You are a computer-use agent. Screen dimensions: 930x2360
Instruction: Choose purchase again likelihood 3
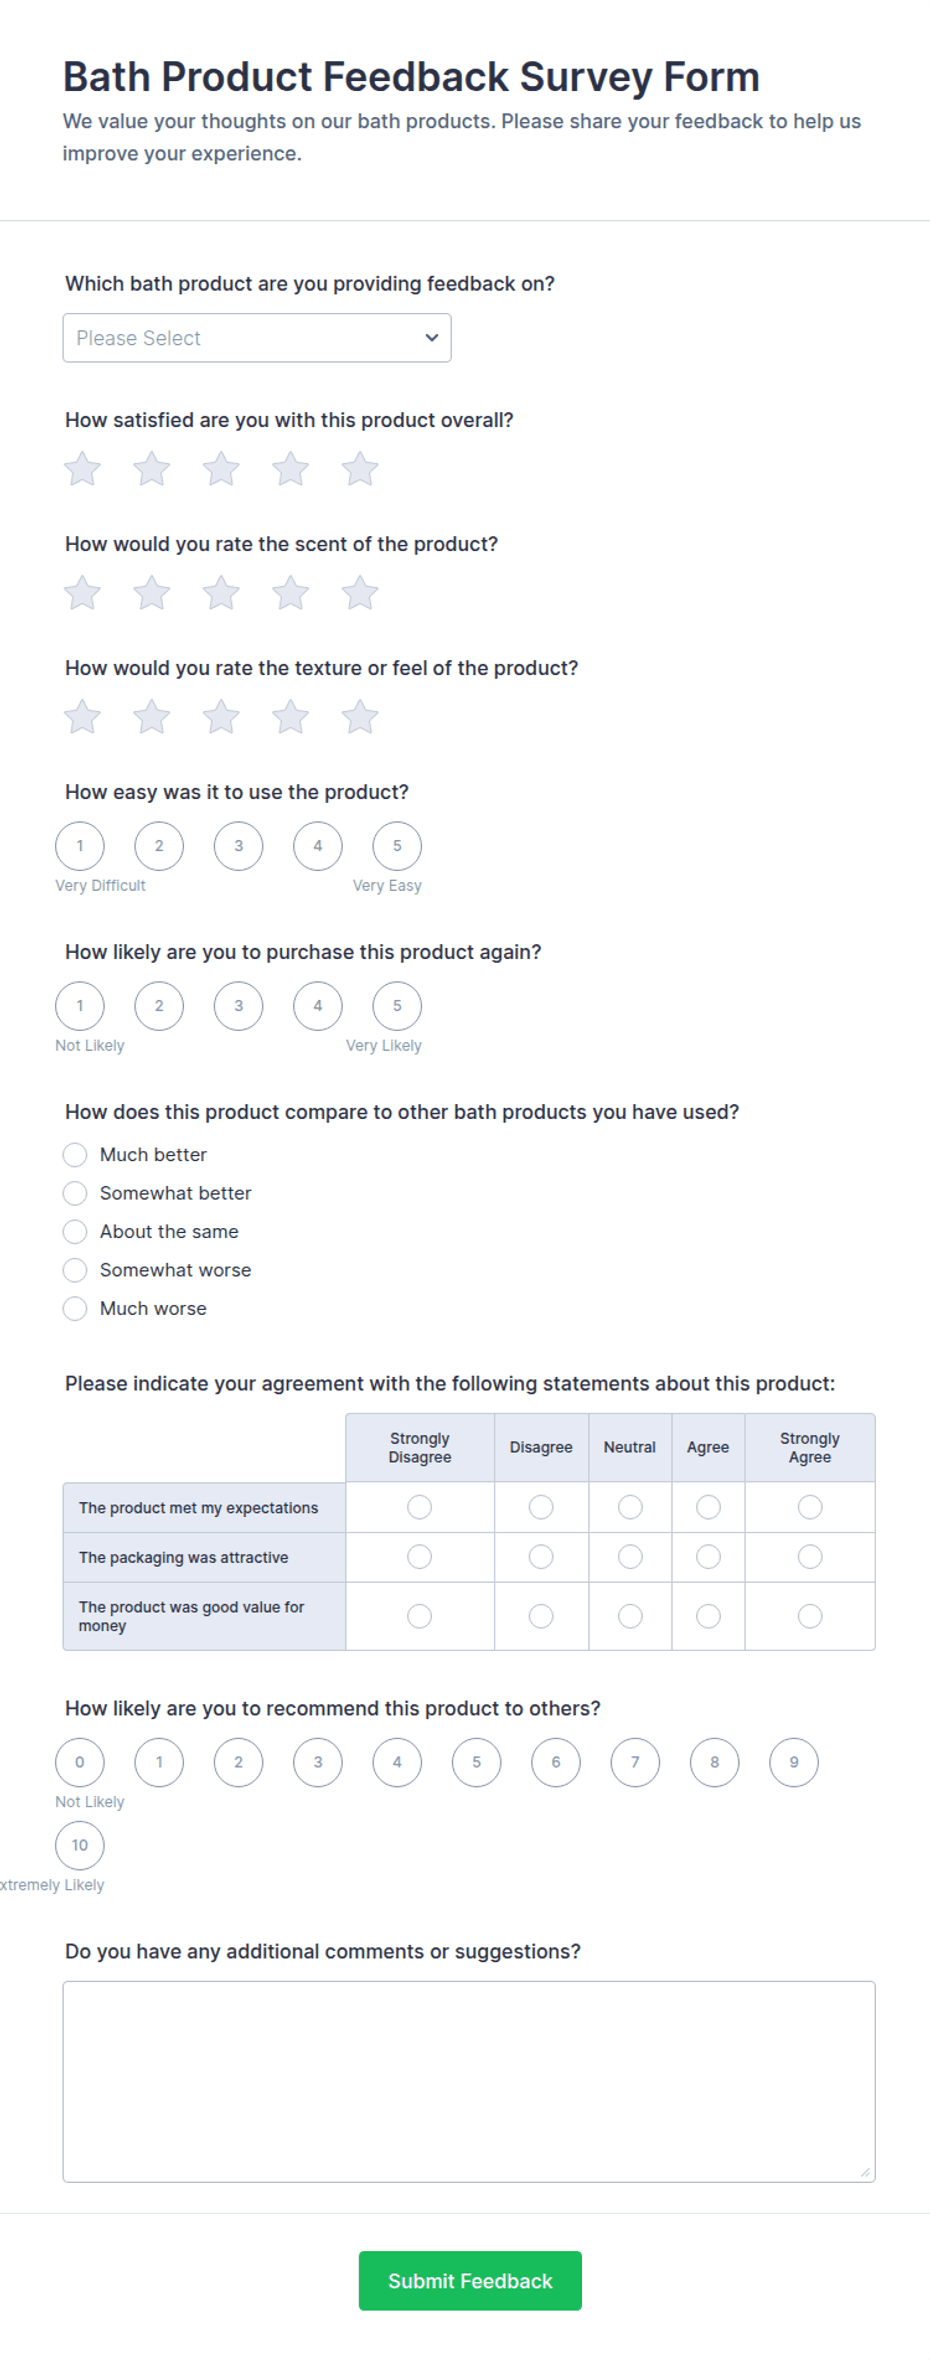click(x=238, y=1006)
